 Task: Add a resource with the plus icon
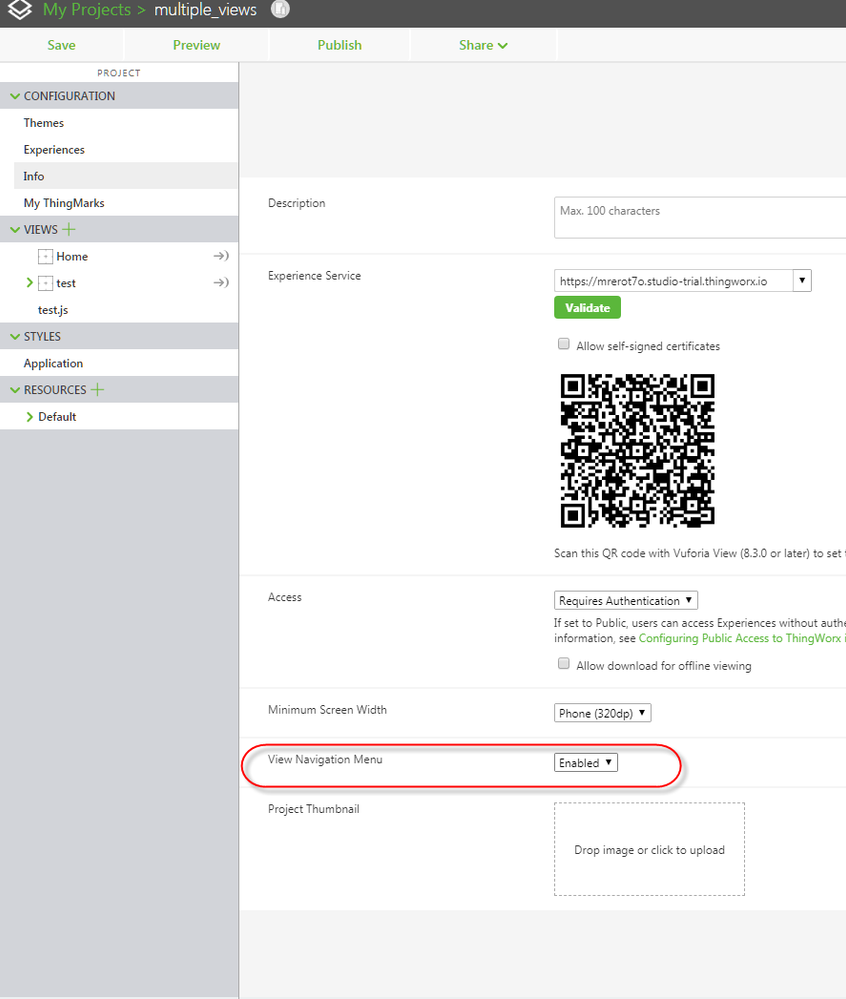coord(97,390)
